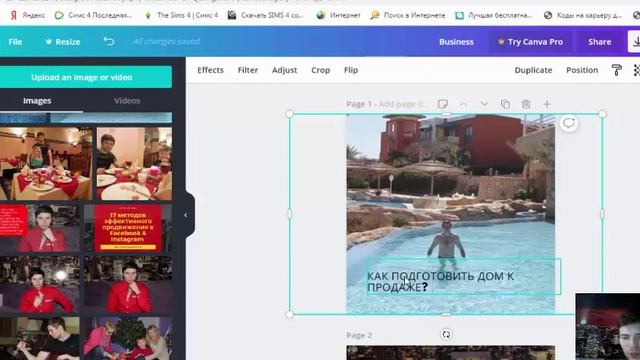Click the top-right resize handle of selection
Viewport: 640px width, 360px height.
click(602, 114)
